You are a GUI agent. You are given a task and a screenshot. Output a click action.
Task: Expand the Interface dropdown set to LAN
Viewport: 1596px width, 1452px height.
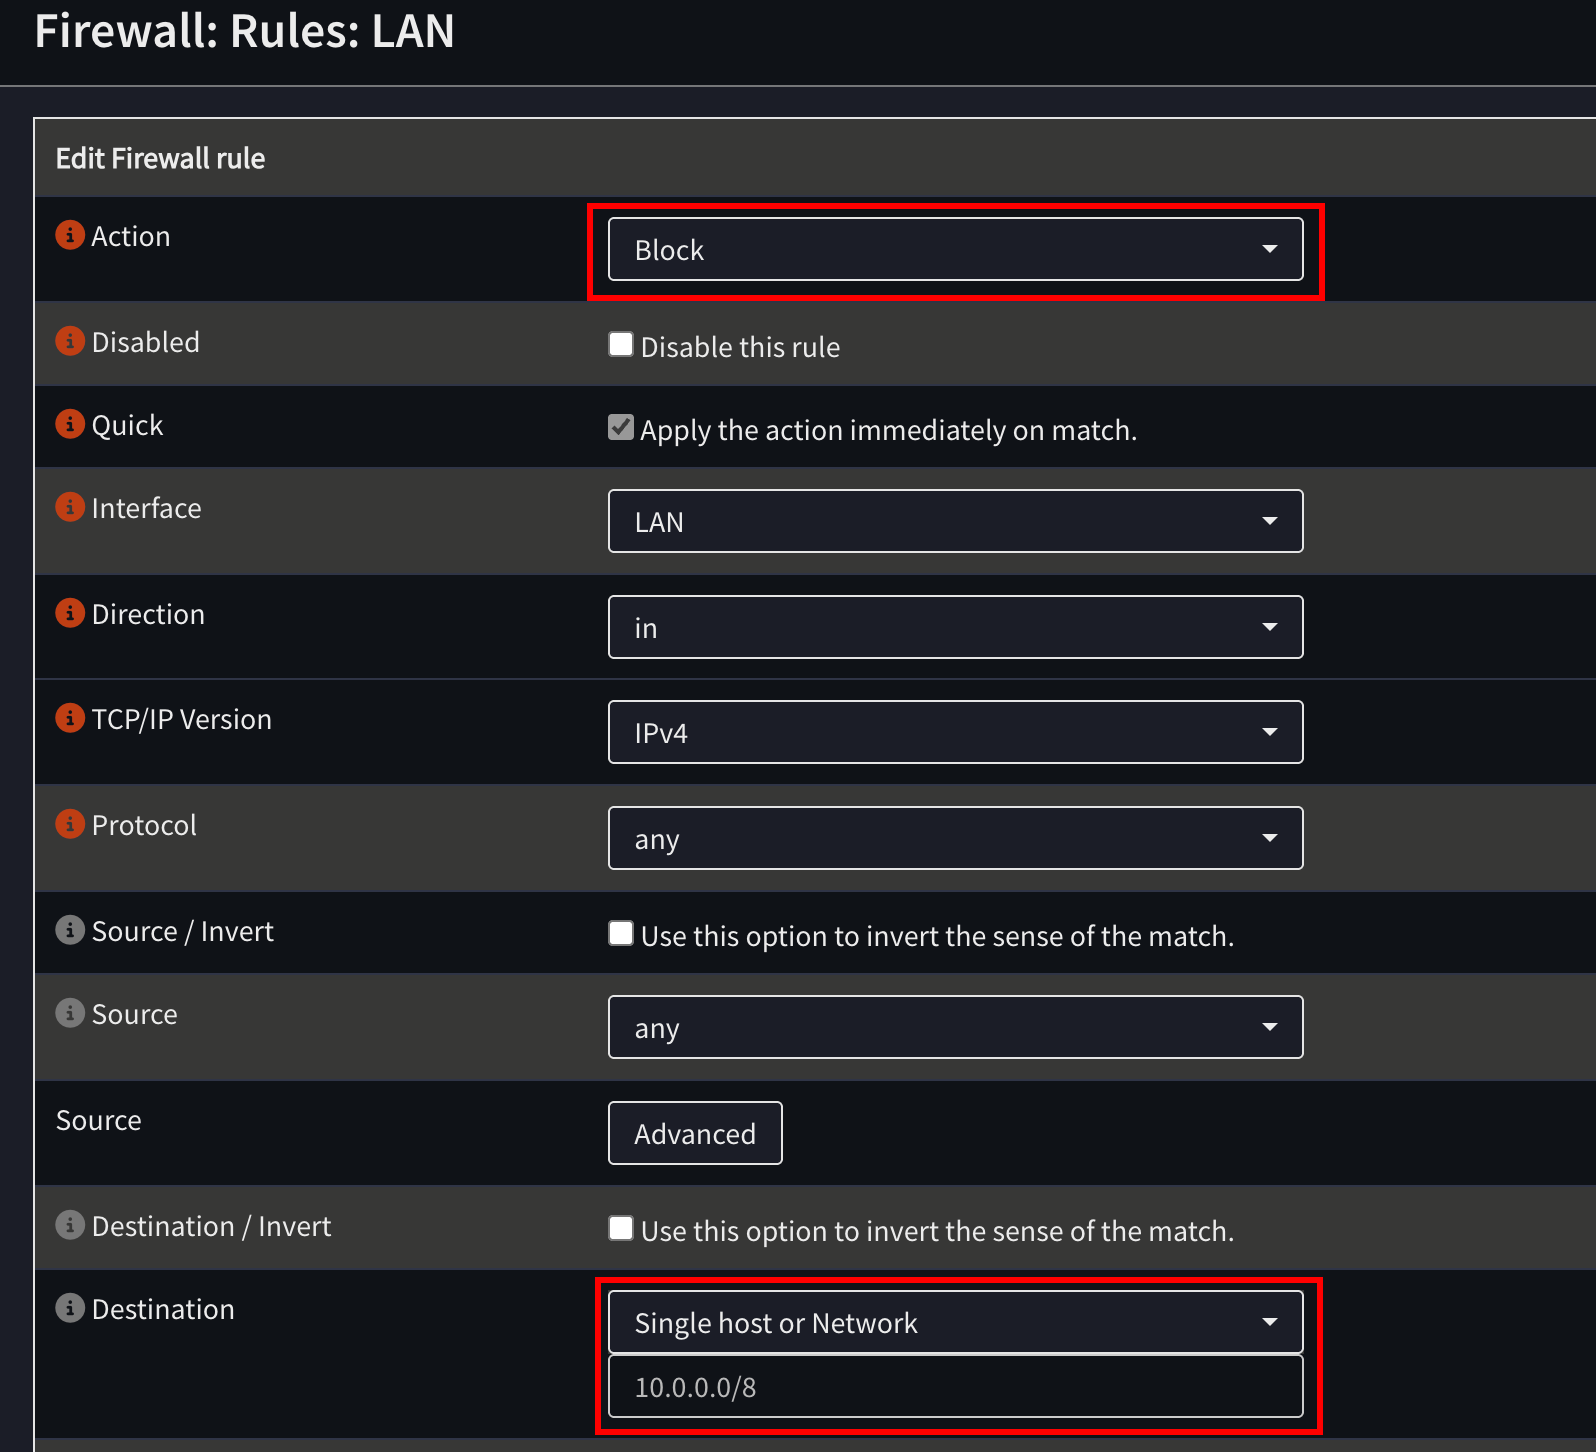tap(955, 521)
